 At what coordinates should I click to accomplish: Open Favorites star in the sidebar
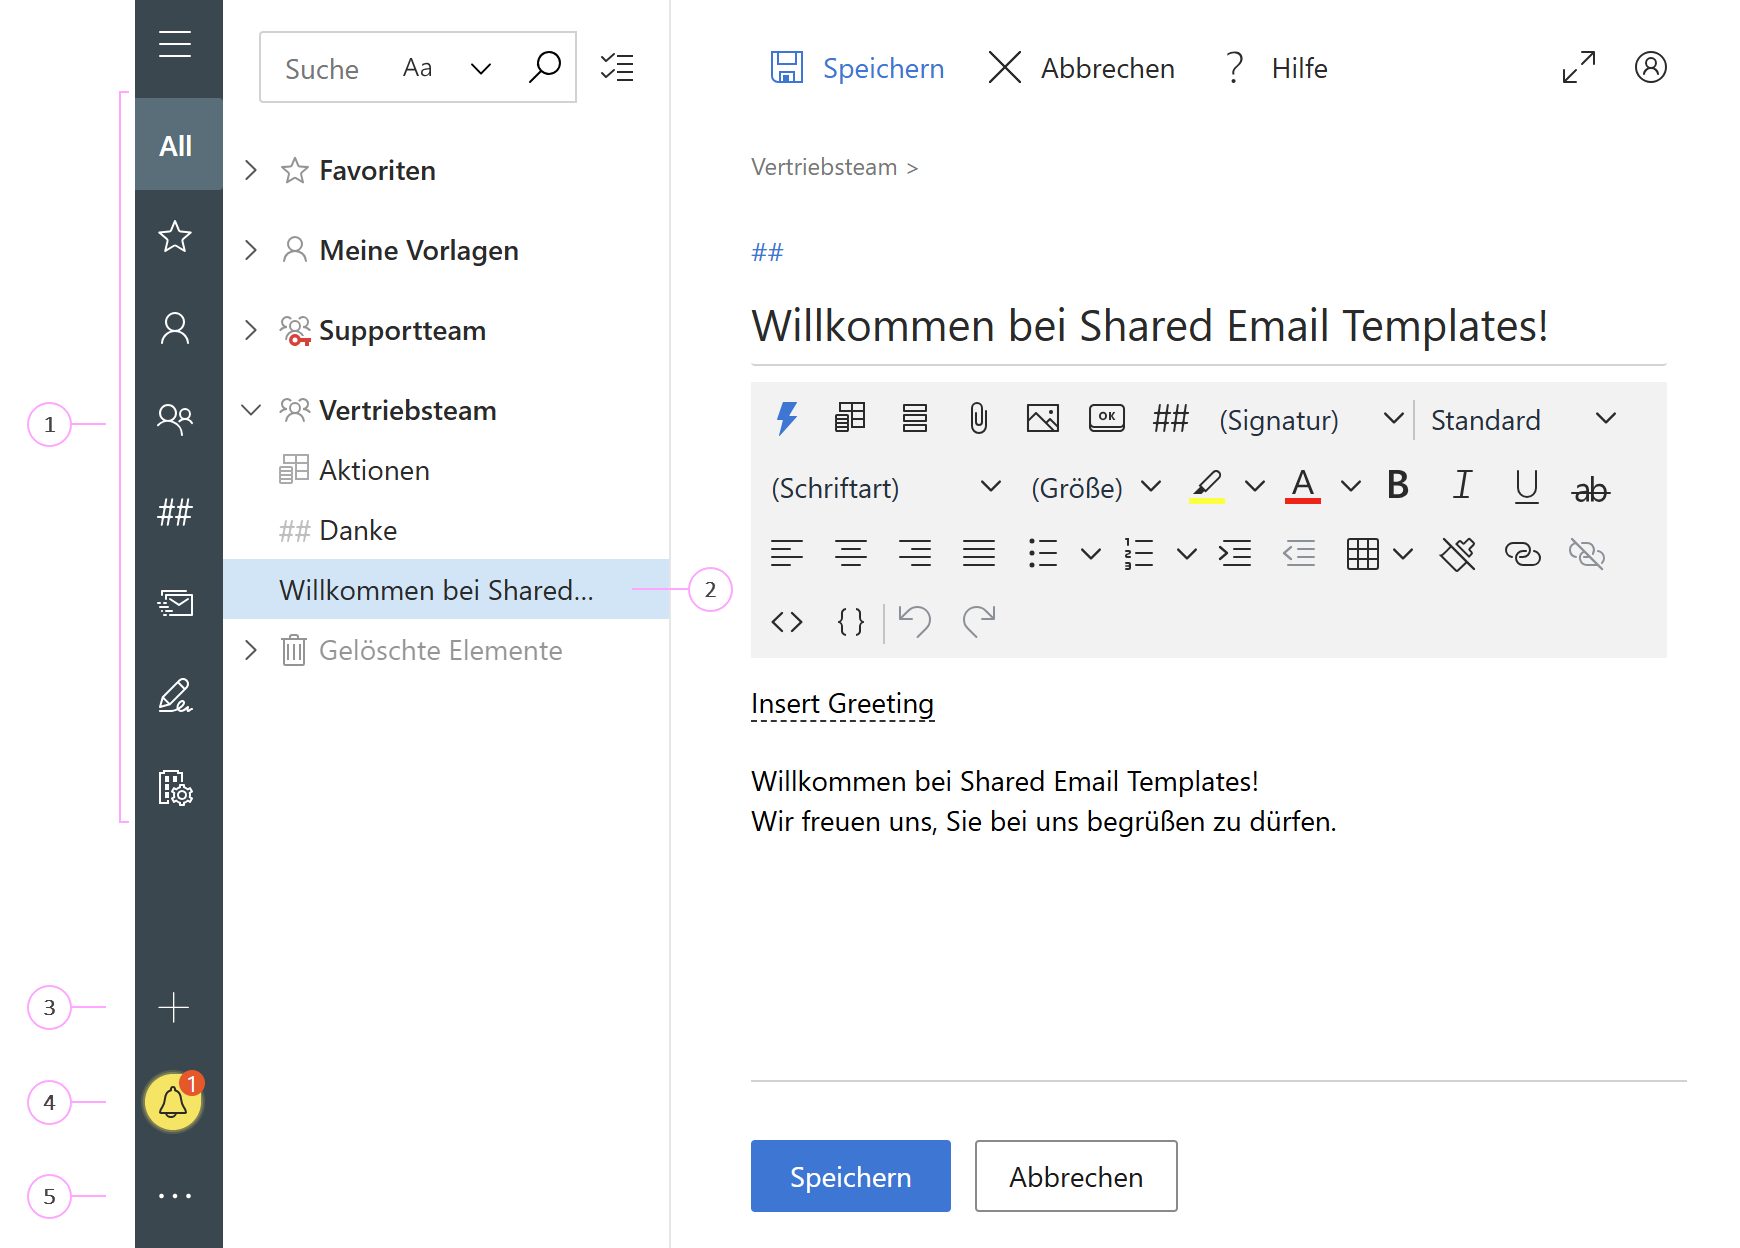tap(175, 237)
